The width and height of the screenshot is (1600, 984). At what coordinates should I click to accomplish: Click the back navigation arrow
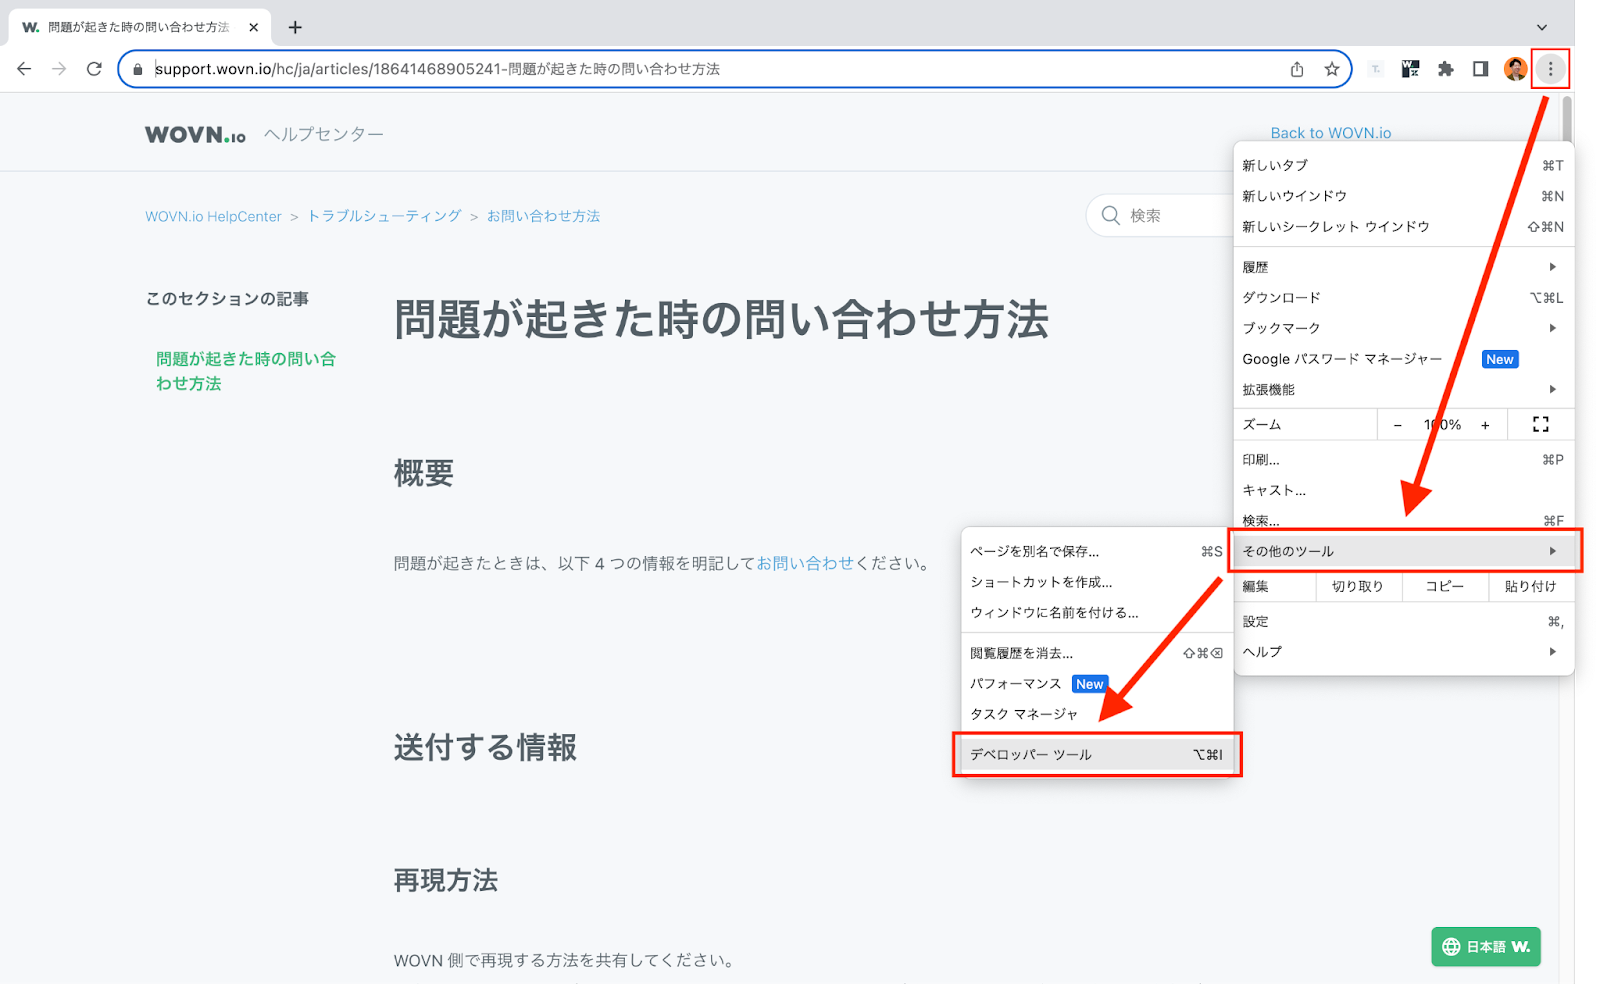[24, 69]
